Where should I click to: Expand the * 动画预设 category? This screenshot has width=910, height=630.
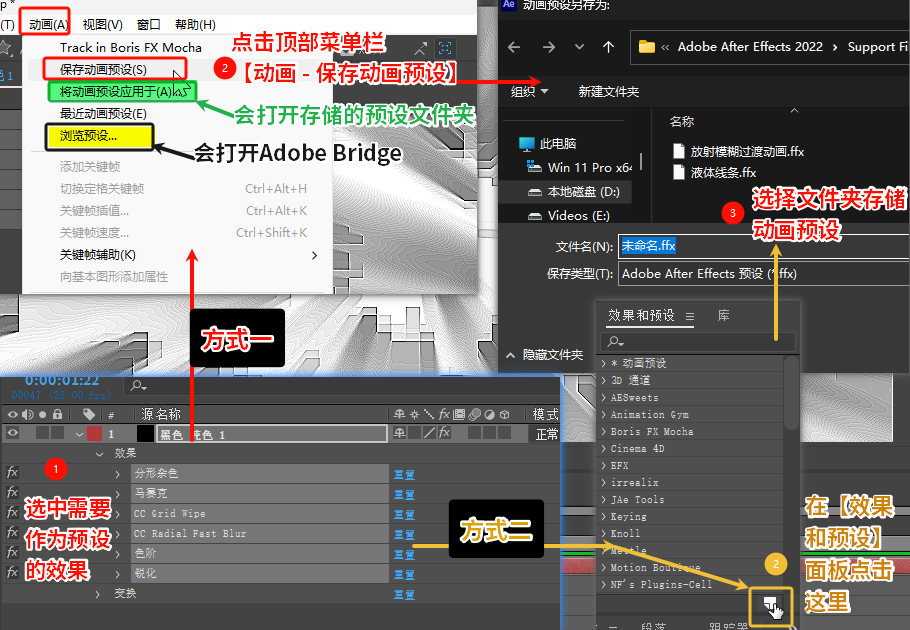[x=604, y=363]
